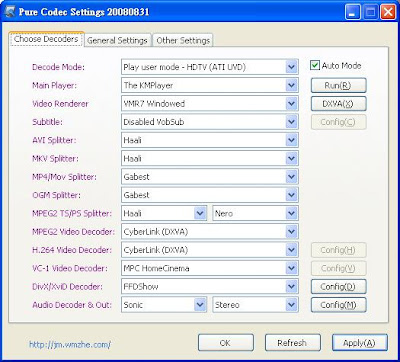Expand the MPEG2 Video Decoder dropdown
400x362 pixels.
pos(210,232)
